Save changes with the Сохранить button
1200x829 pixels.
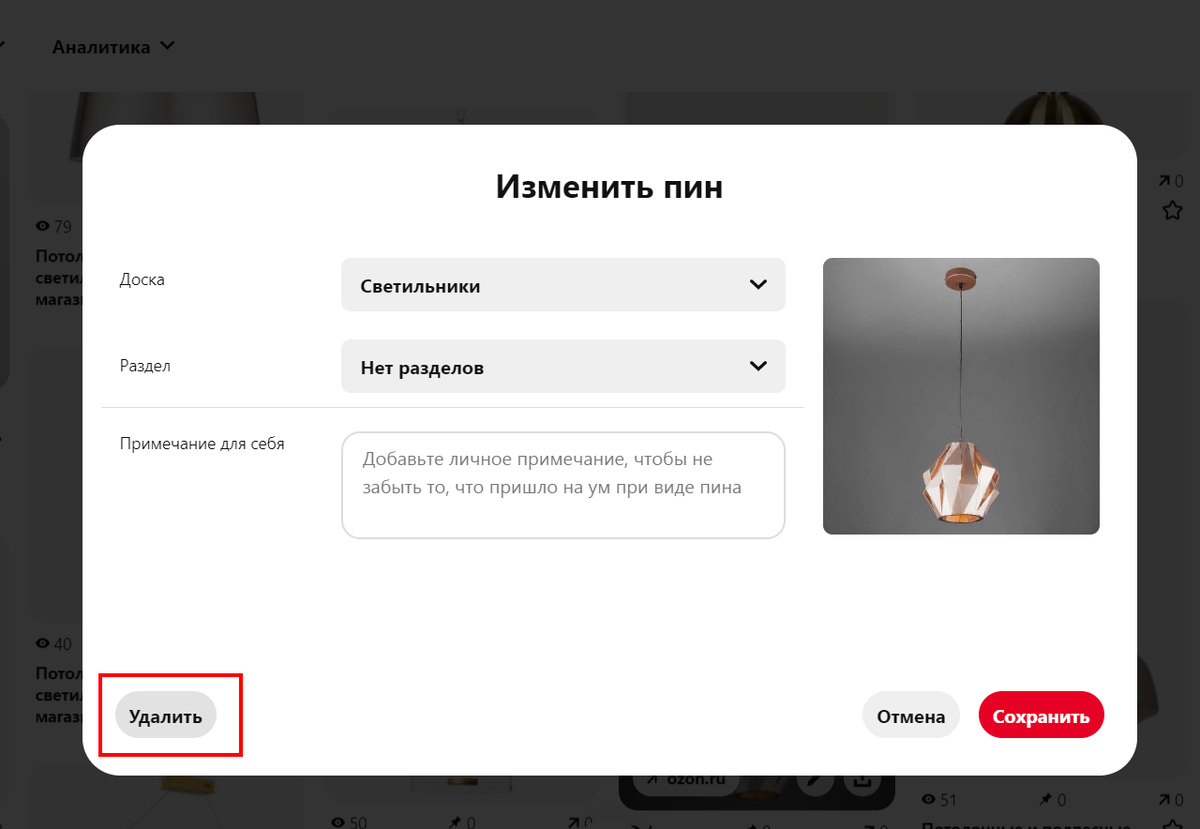[x=1041, y=716]
